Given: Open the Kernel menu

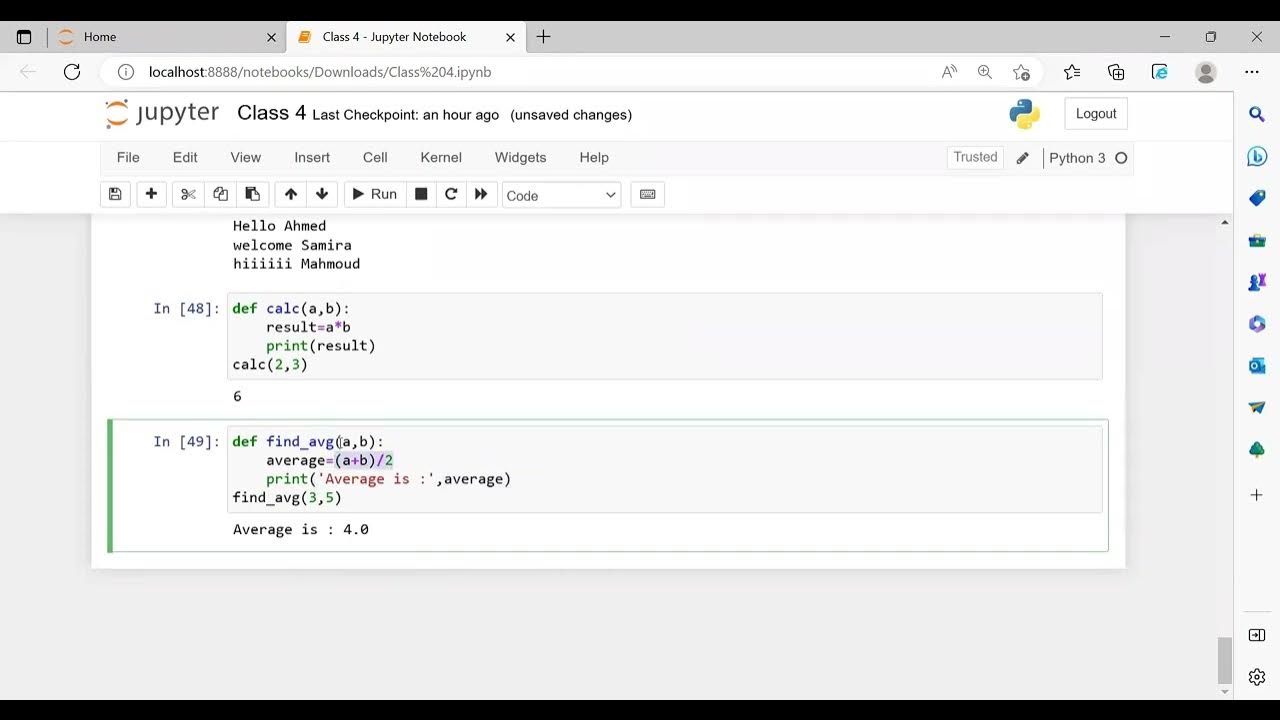Looking at the screenshot, I should click(441, 157).
